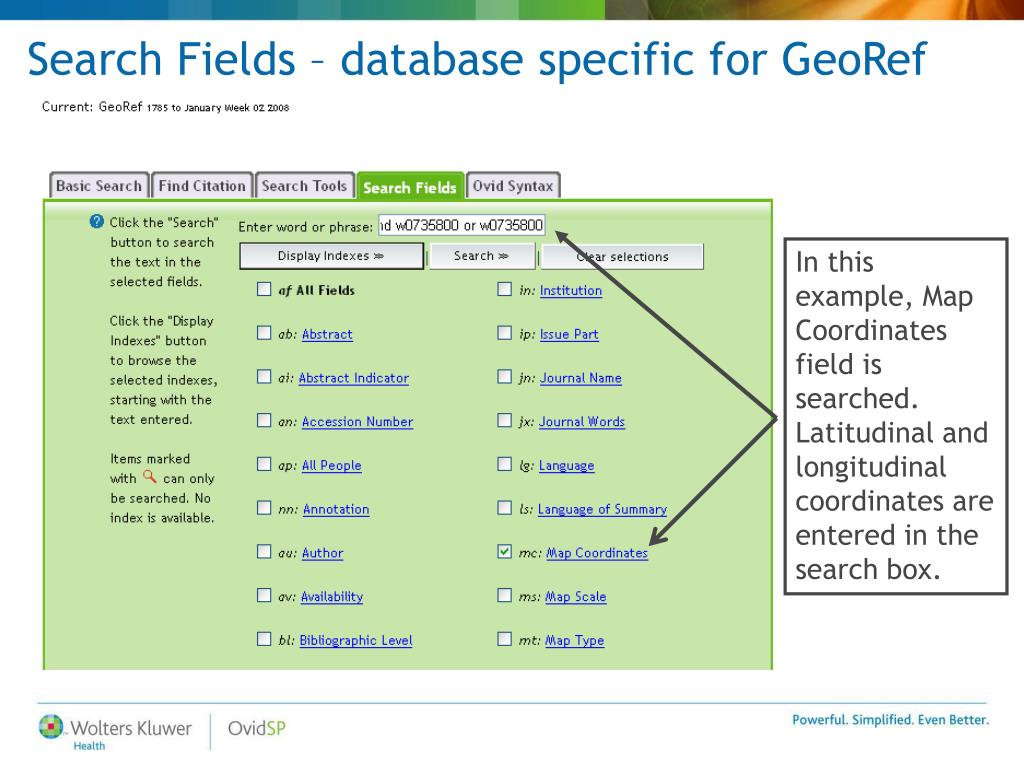1024x768 pixels.
Task: Click the red magnifier search-only icon
Action: (150, 477)
